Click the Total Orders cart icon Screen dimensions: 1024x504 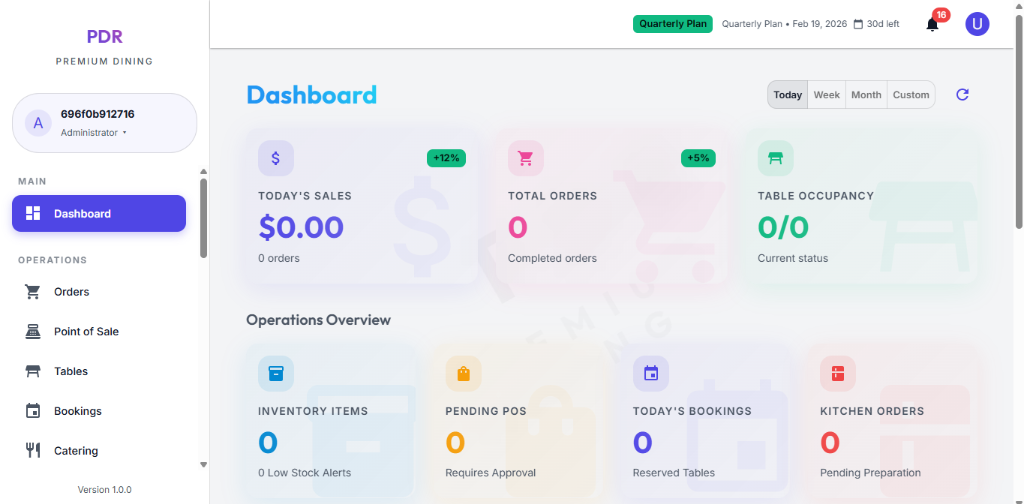tap(525, 158)
